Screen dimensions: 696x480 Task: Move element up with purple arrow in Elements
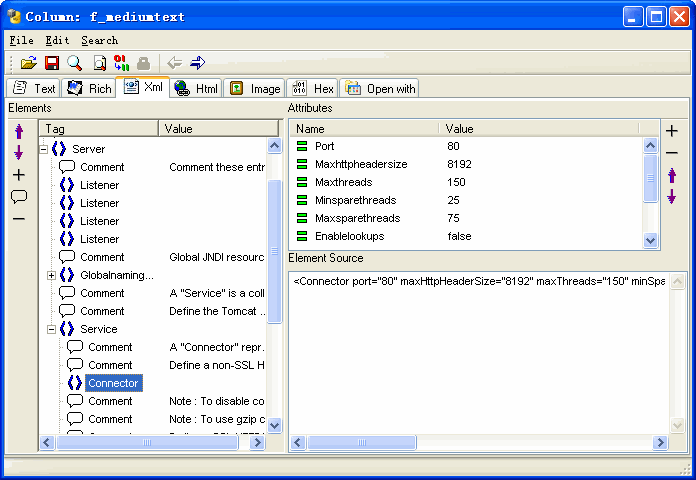point(18,132)
